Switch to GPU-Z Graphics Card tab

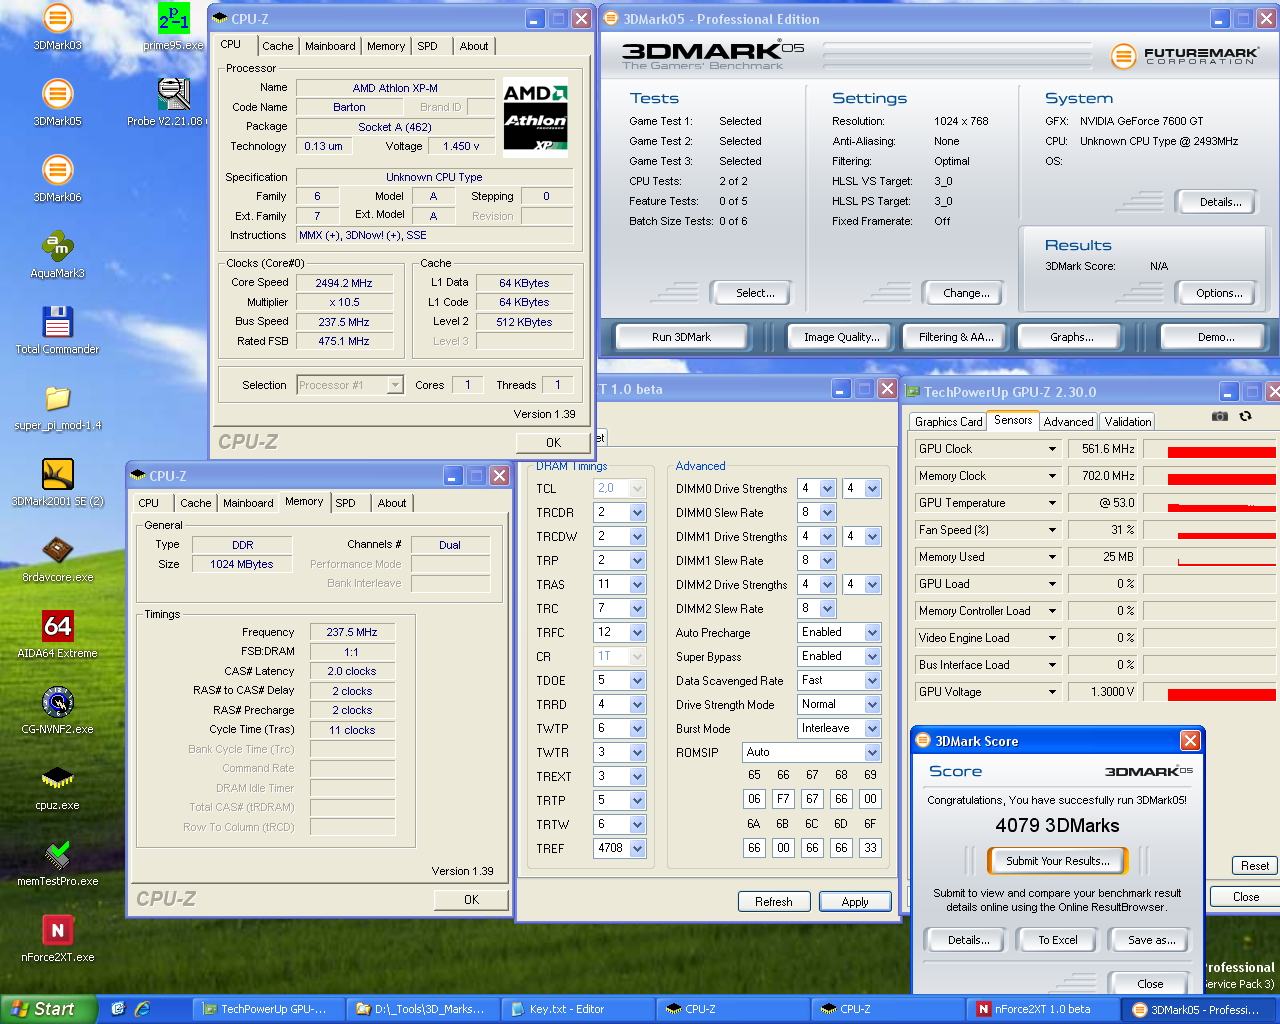(x=948, y=422)
